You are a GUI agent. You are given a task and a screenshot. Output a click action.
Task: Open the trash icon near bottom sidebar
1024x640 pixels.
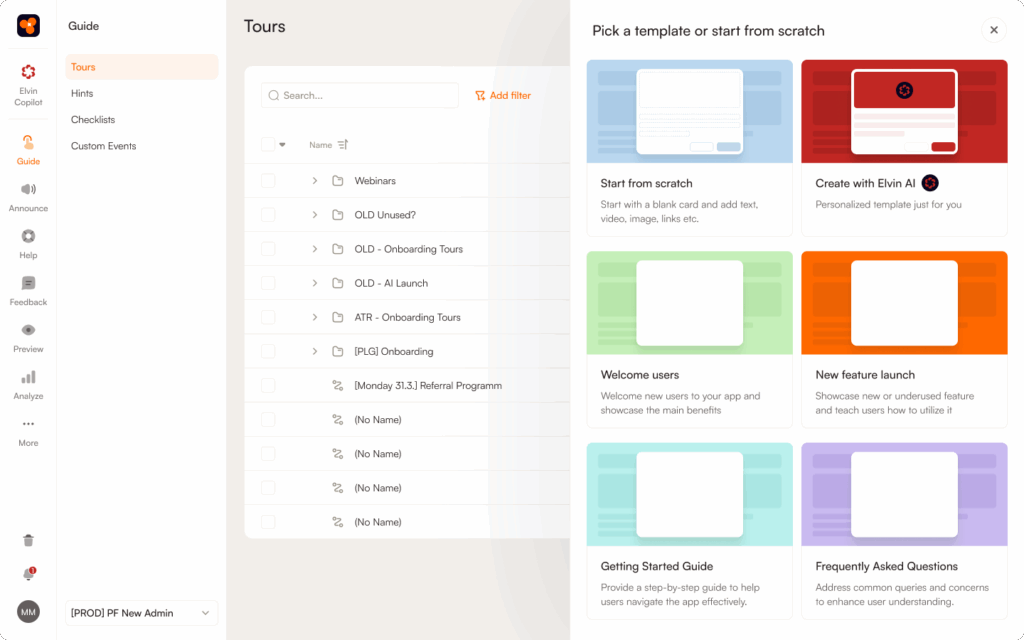pos(28,540)
